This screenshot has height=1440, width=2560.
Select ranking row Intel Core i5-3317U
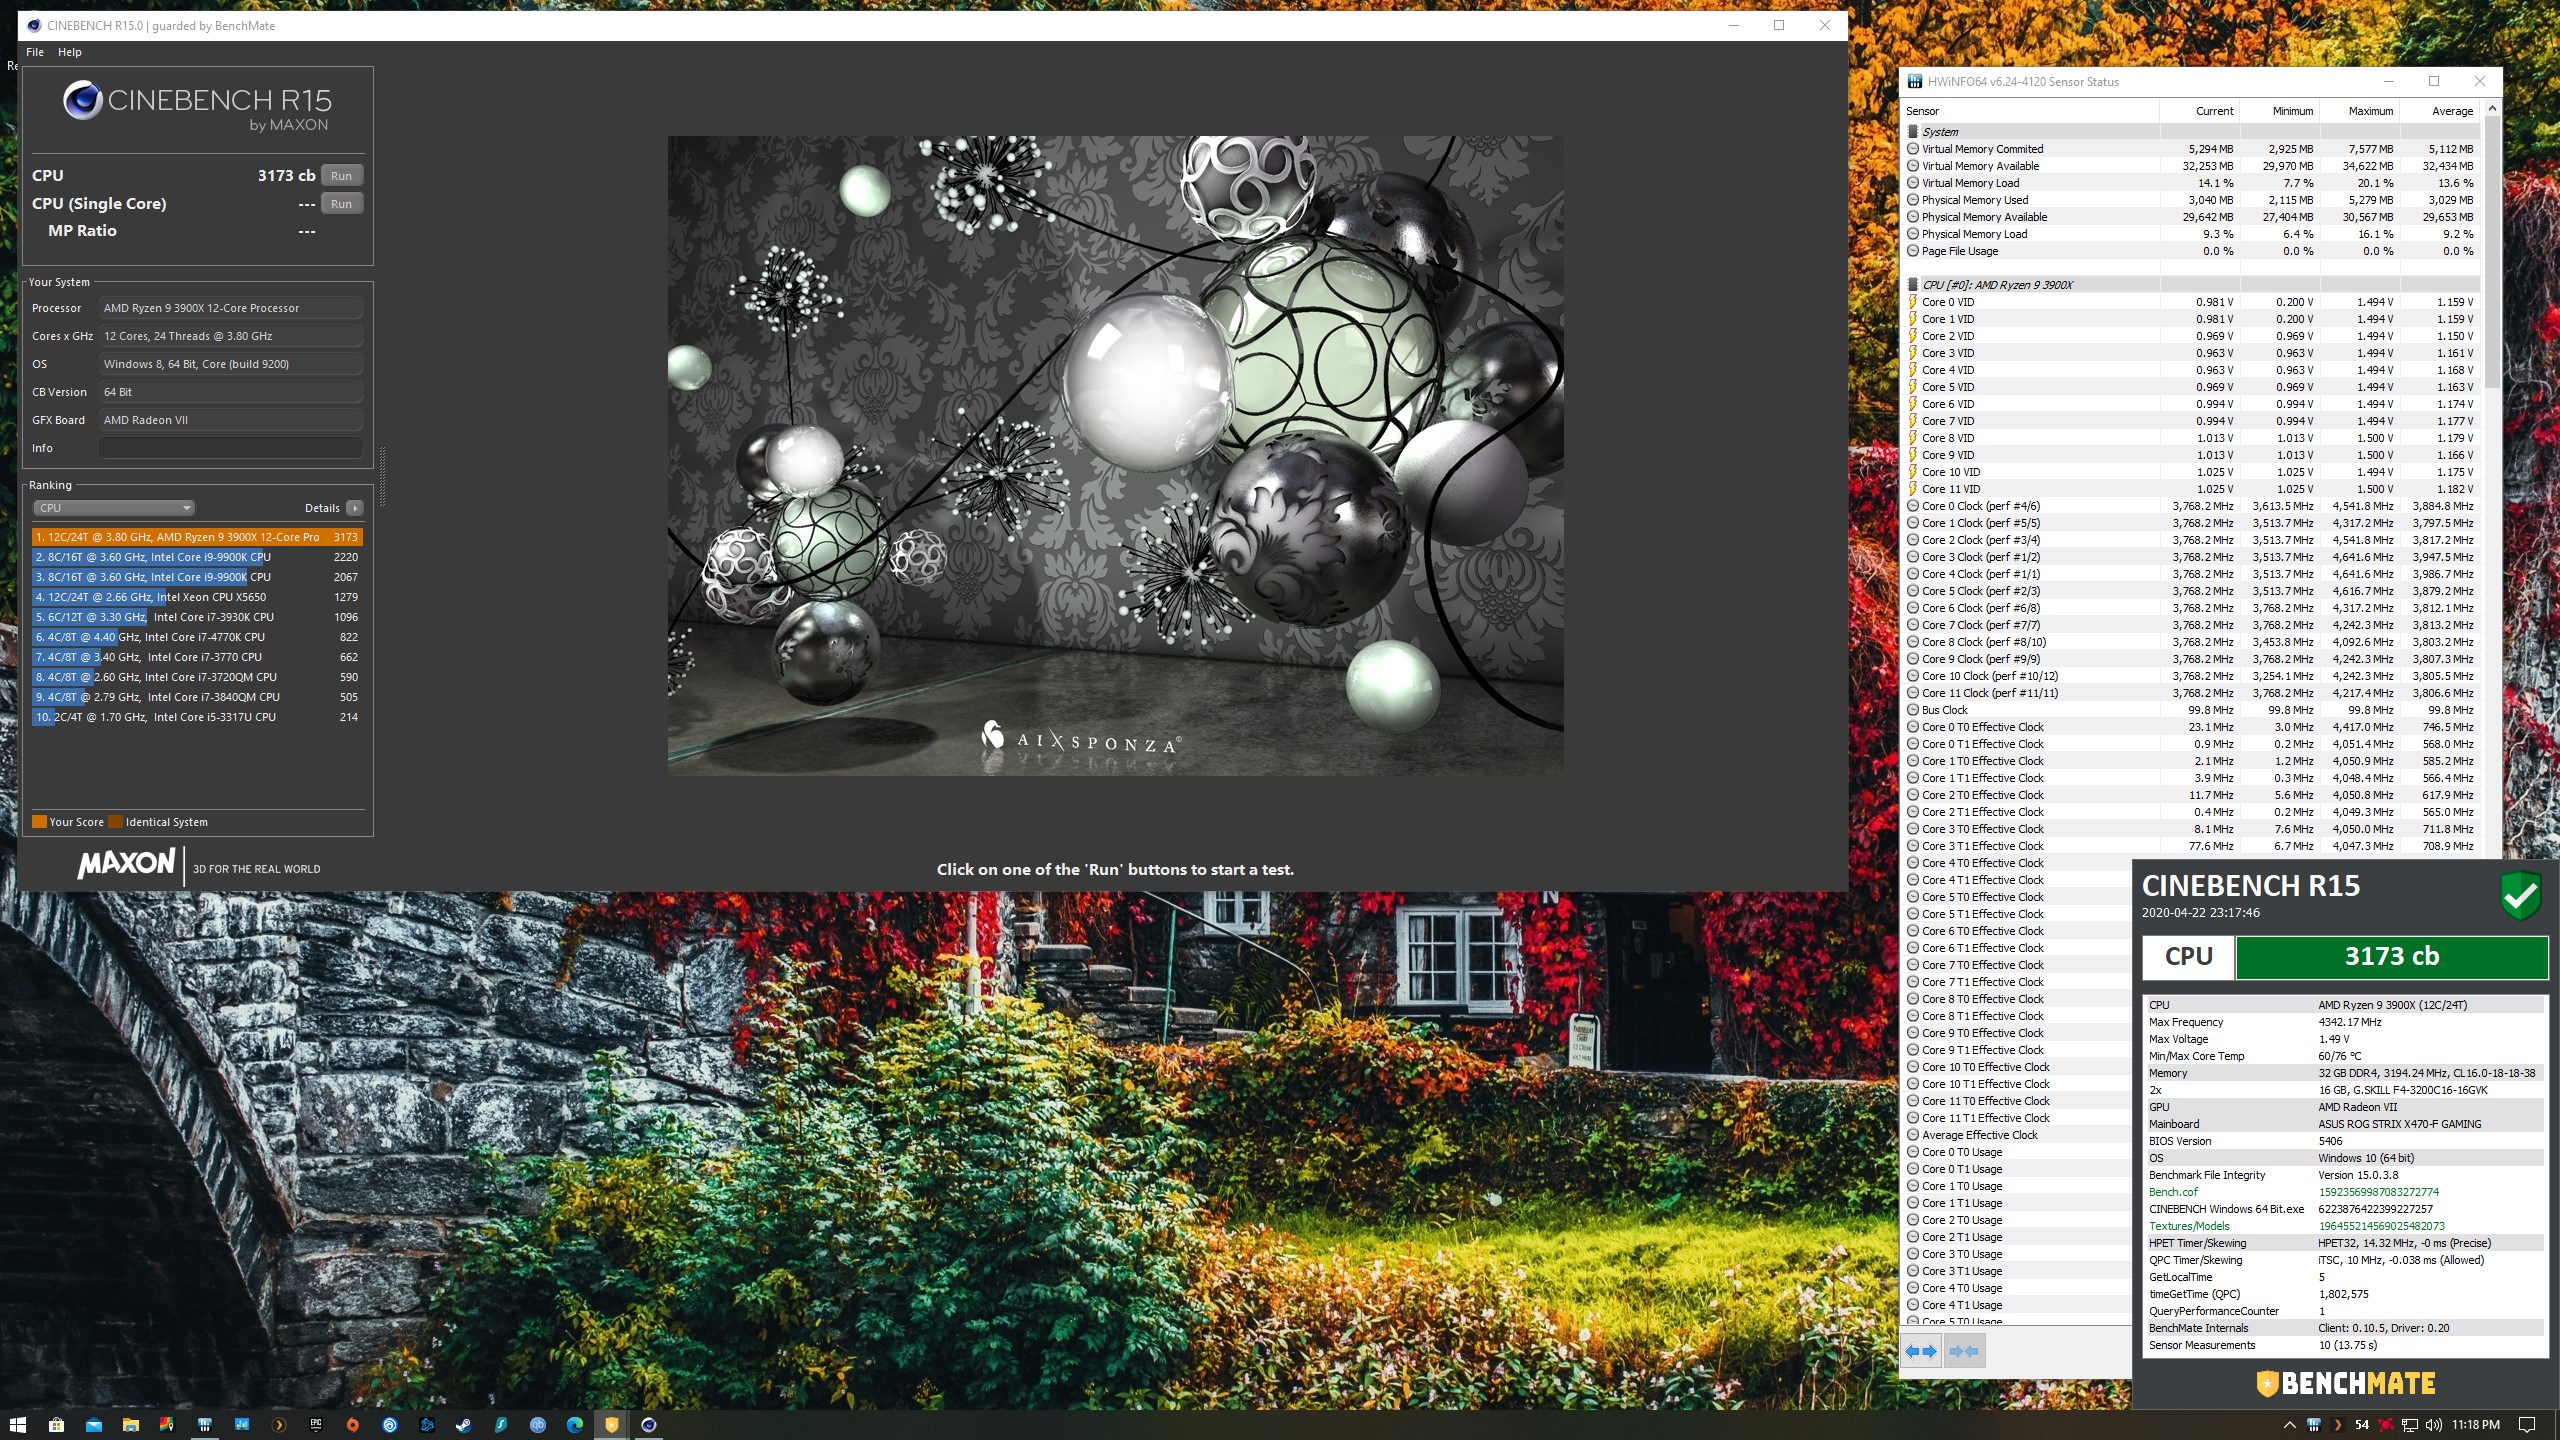point(197,717)
